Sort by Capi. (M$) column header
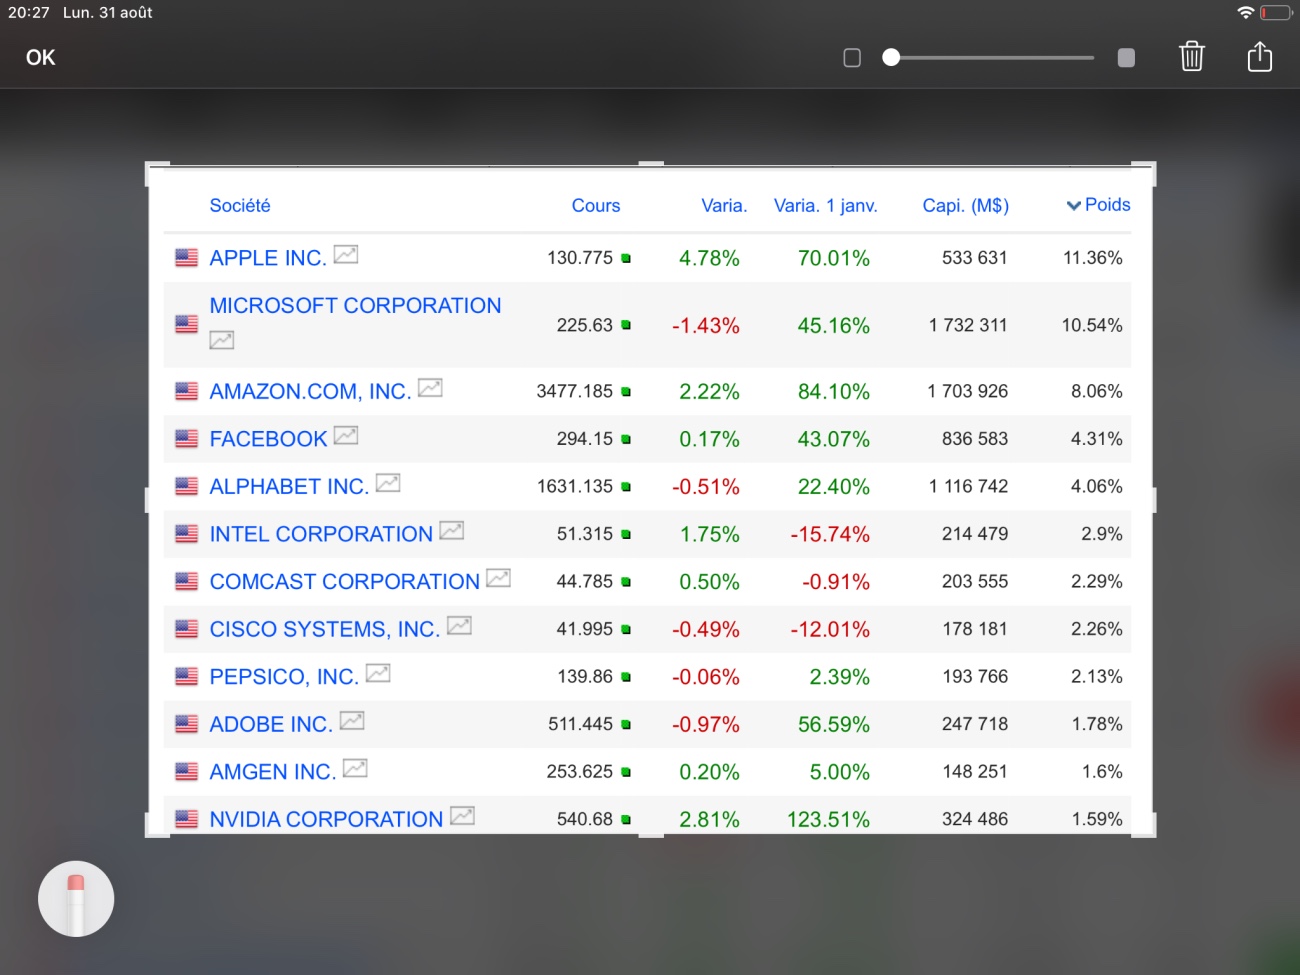1300x975 pixels. tap(966, 206)
